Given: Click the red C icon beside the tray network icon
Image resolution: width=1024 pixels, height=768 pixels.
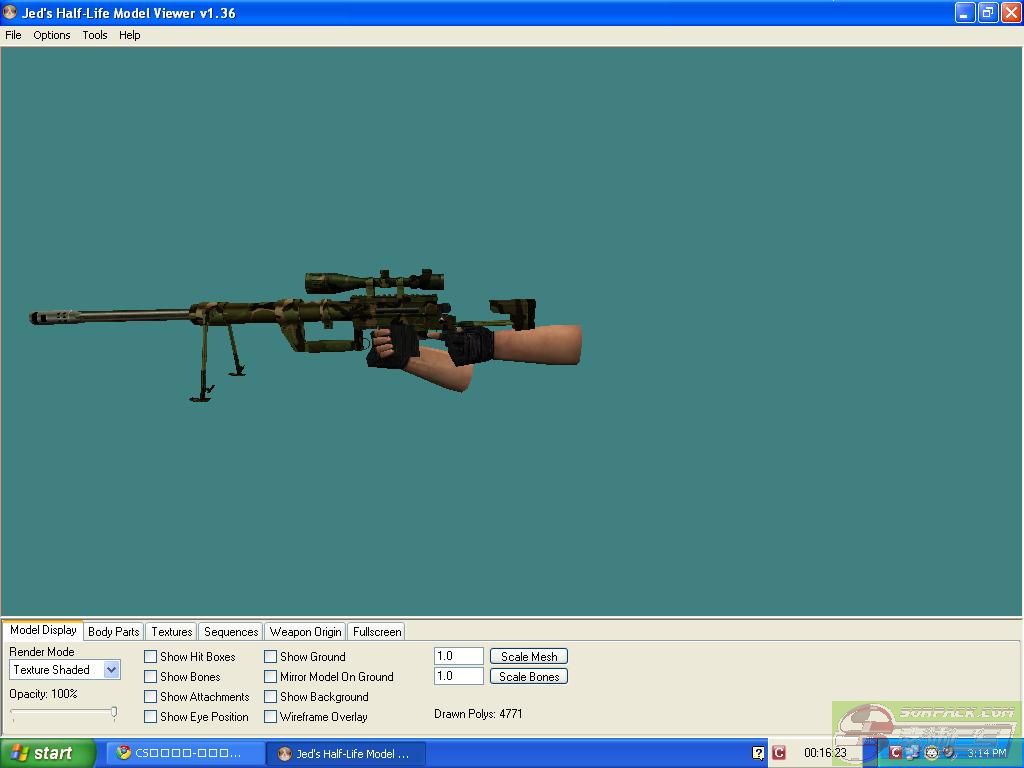Looking at the screenshot, I should click(x=896, y=753).
